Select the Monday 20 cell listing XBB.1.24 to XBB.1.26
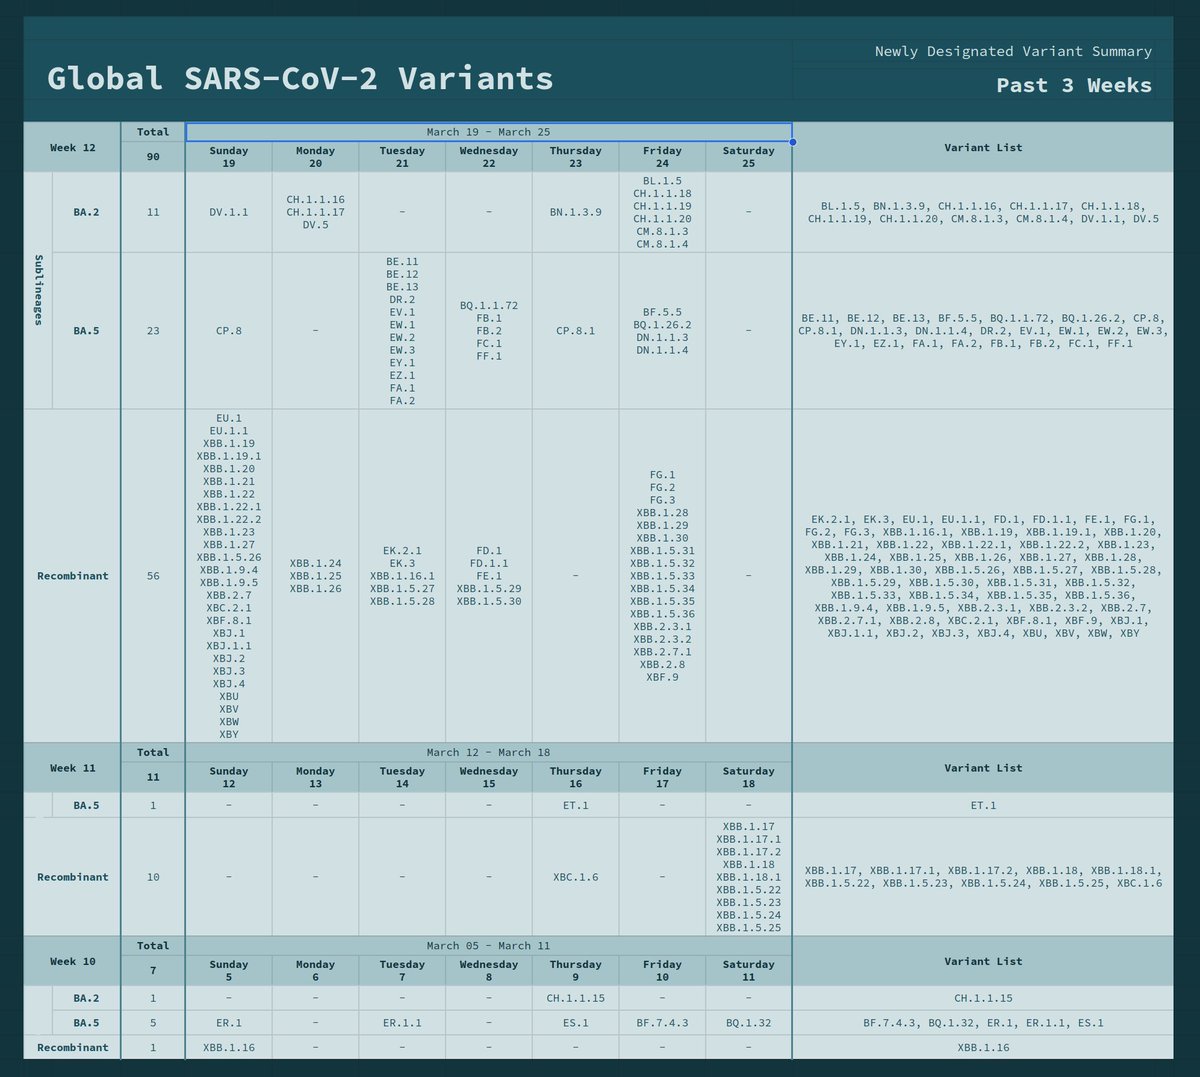The width and height of the screenshot is (1200, 1077). [315, 576]
